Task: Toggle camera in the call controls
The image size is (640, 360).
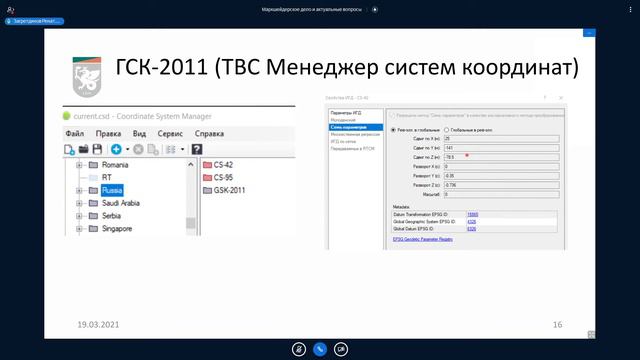Action: click(x=341, y=349)
